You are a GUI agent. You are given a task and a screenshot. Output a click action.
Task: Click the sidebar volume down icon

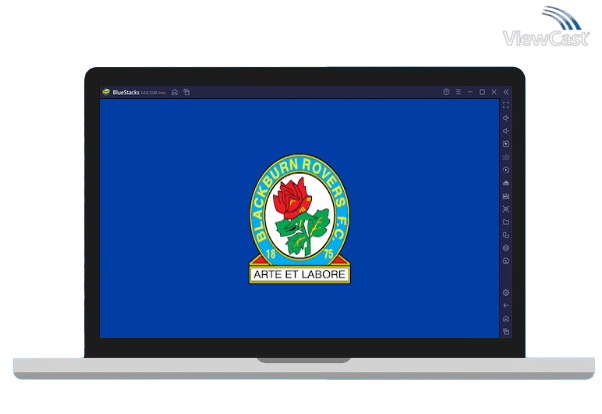pos(506,131)
